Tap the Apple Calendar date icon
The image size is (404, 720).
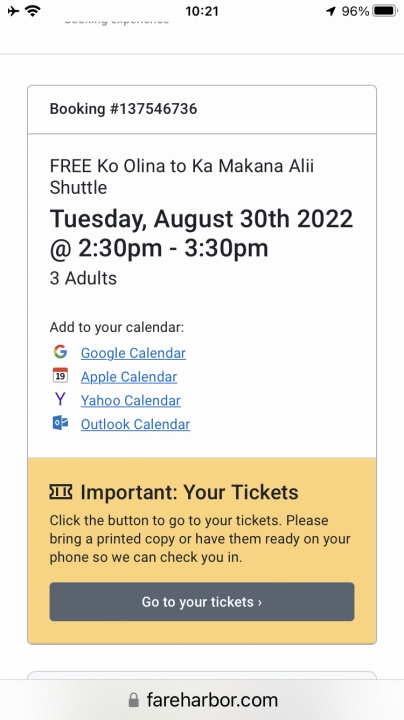(x=60, y=375)
